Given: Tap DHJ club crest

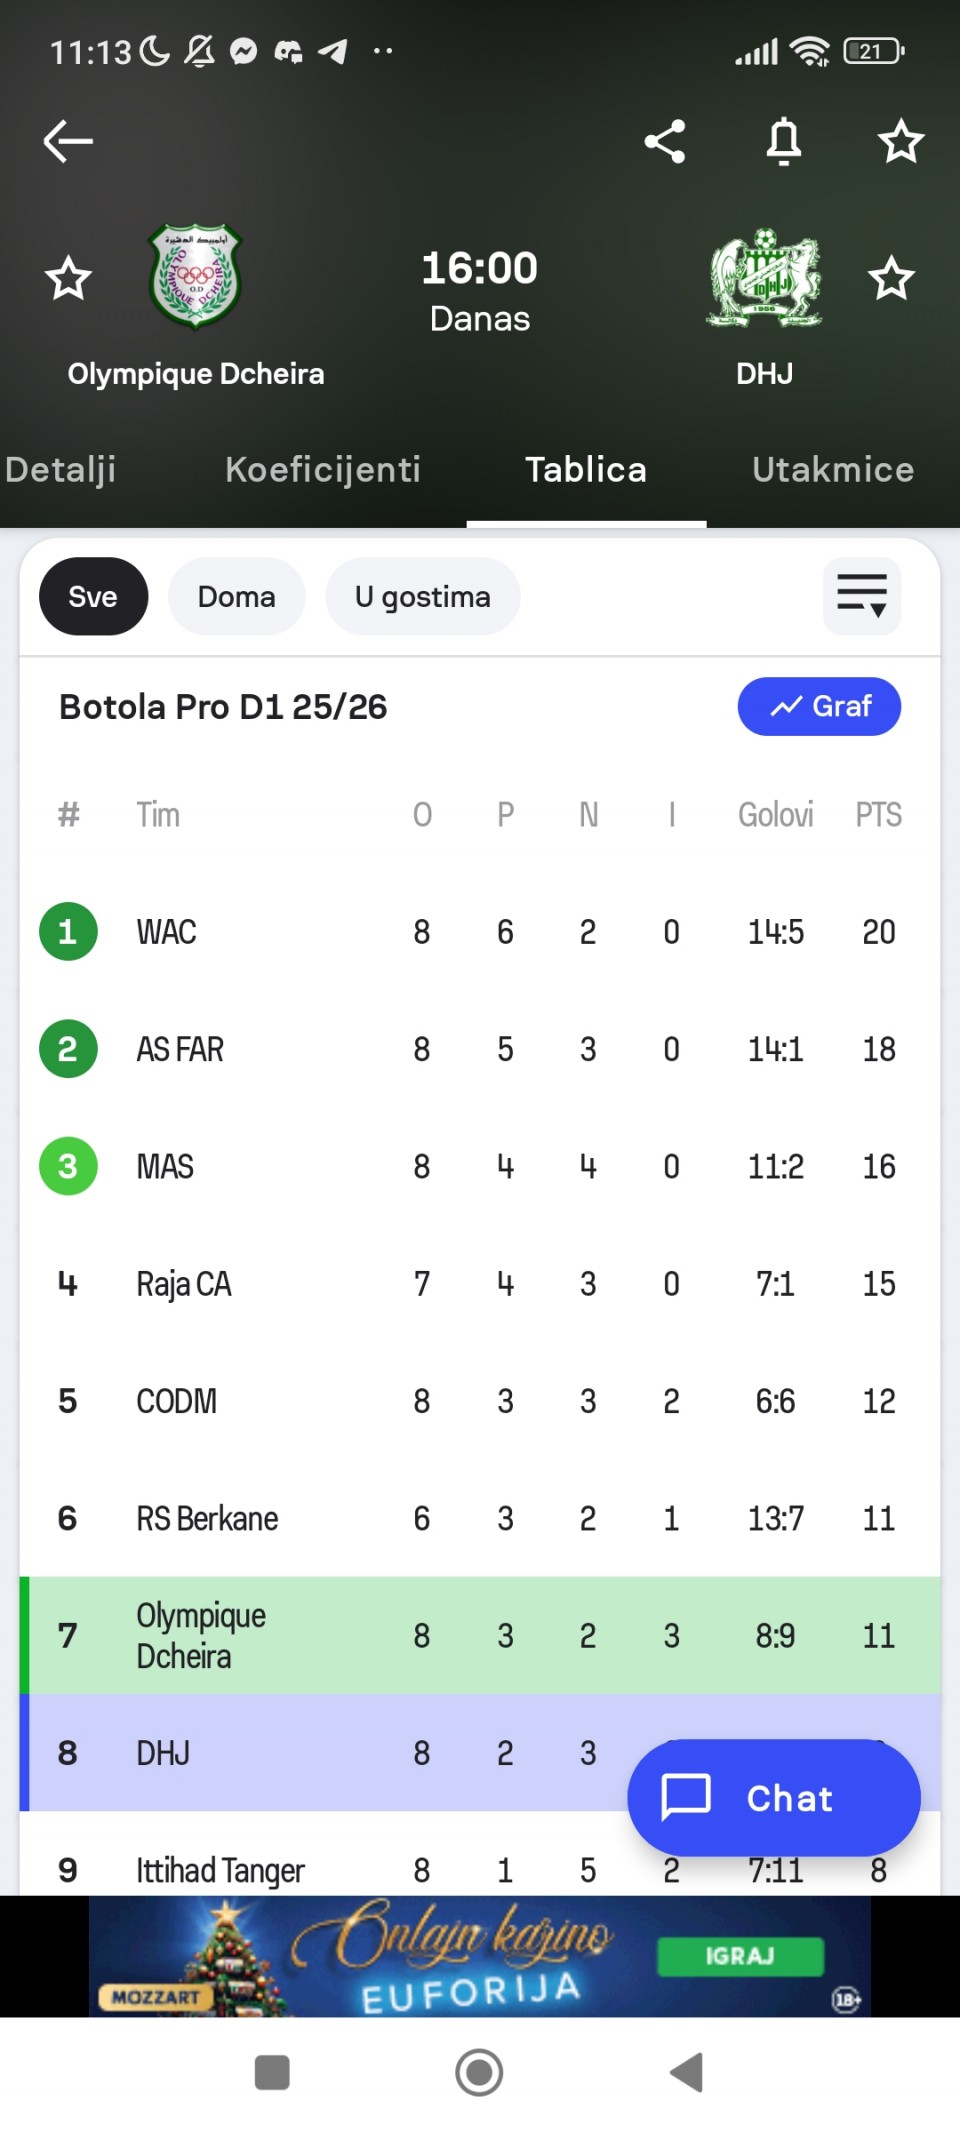Looking at the screenshot, I should [765, 278].
